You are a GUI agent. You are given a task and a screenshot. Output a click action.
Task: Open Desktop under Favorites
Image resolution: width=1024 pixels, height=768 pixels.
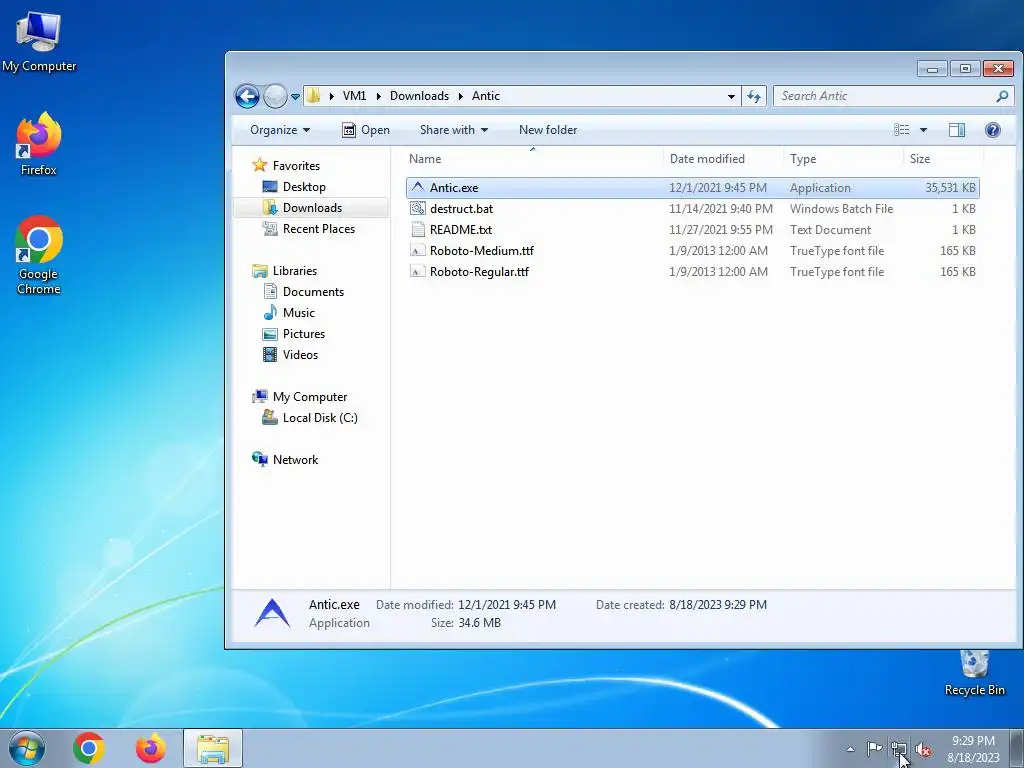(304, 187)
